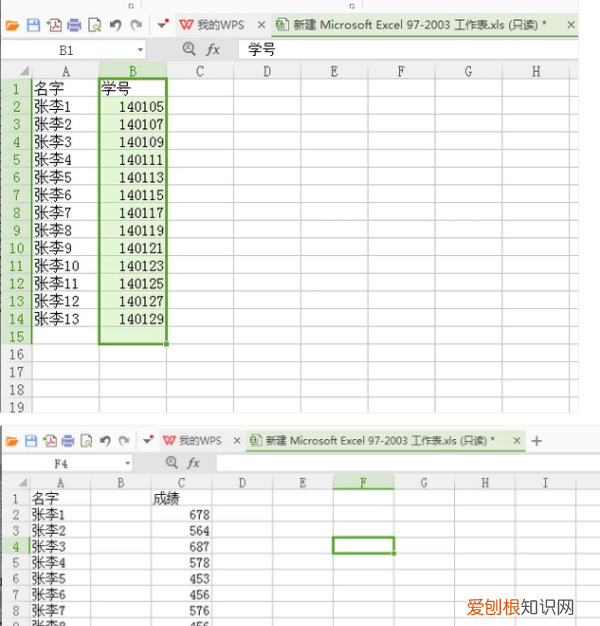
Task: Click the Print Preview icon in upper toolbar
Action: pyautogui.click(x=95, y=25)
